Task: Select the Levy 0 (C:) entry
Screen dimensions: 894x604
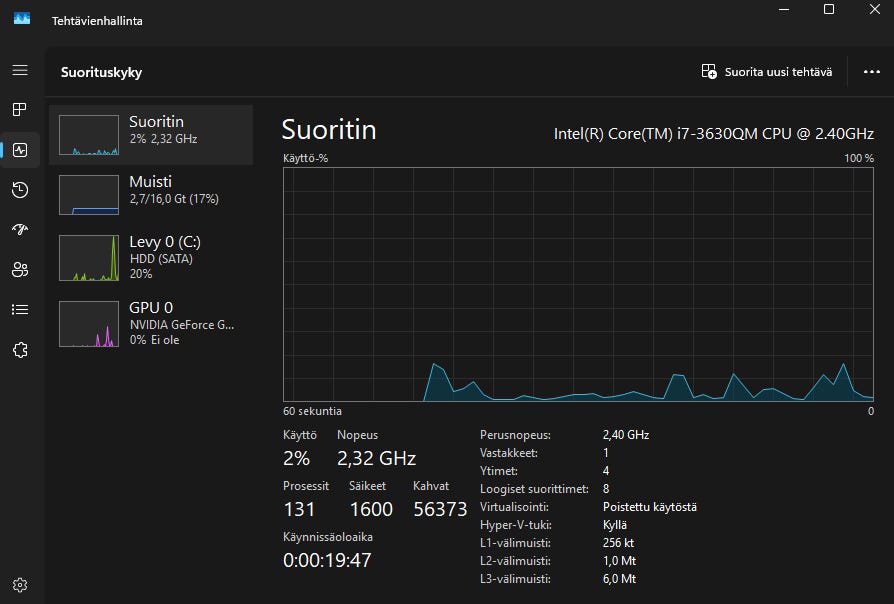Action: [x=151, y=258]
